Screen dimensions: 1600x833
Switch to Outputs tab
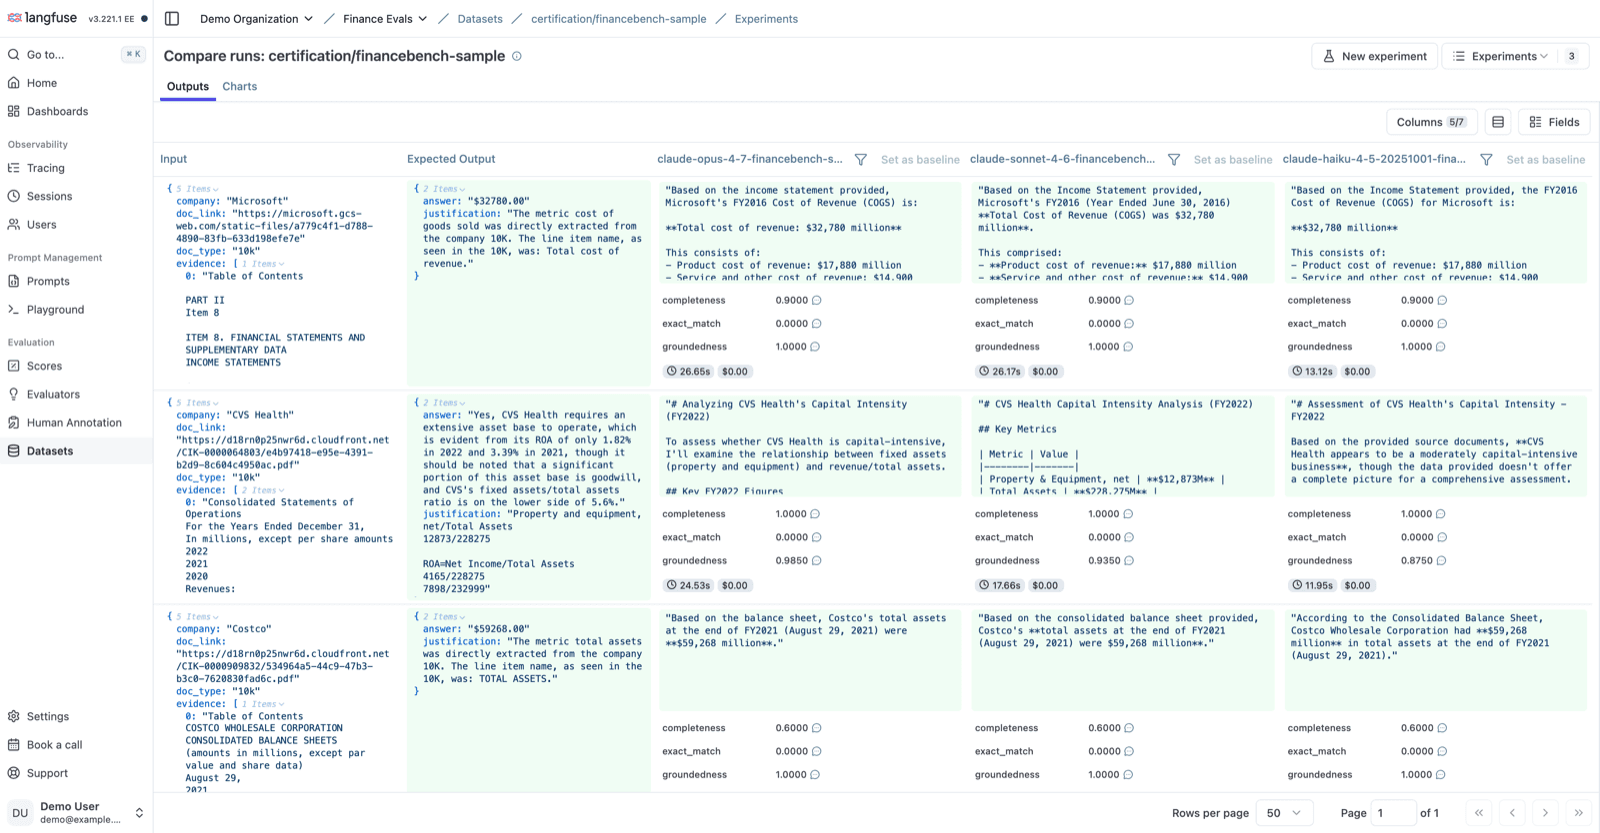[x=188, y=87]
